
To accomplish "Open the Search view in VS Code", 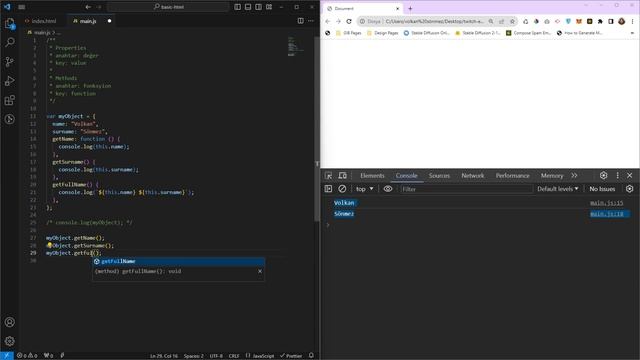I will (10, 42).
